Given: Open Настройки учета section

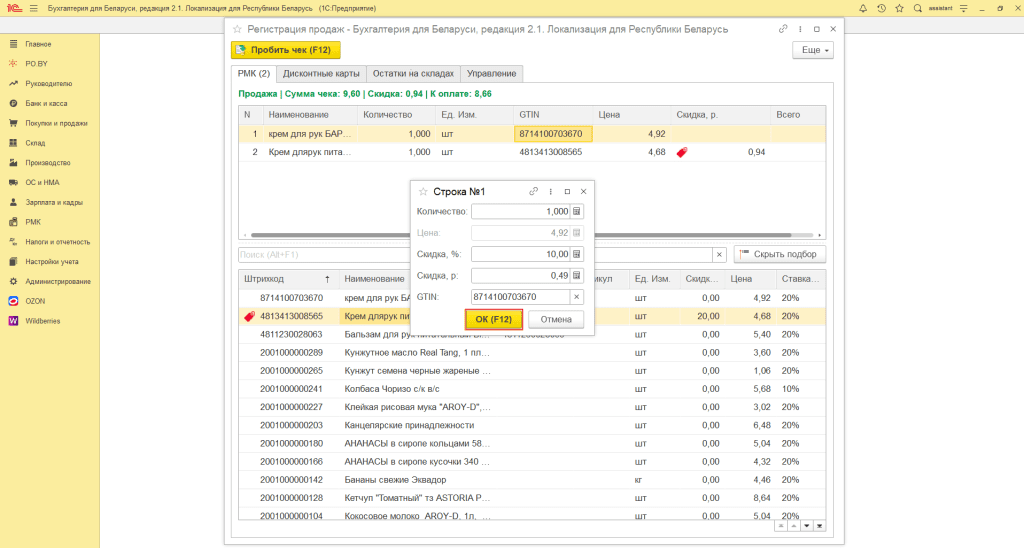Looking at the screenshot, I should (x=52, y=262).
